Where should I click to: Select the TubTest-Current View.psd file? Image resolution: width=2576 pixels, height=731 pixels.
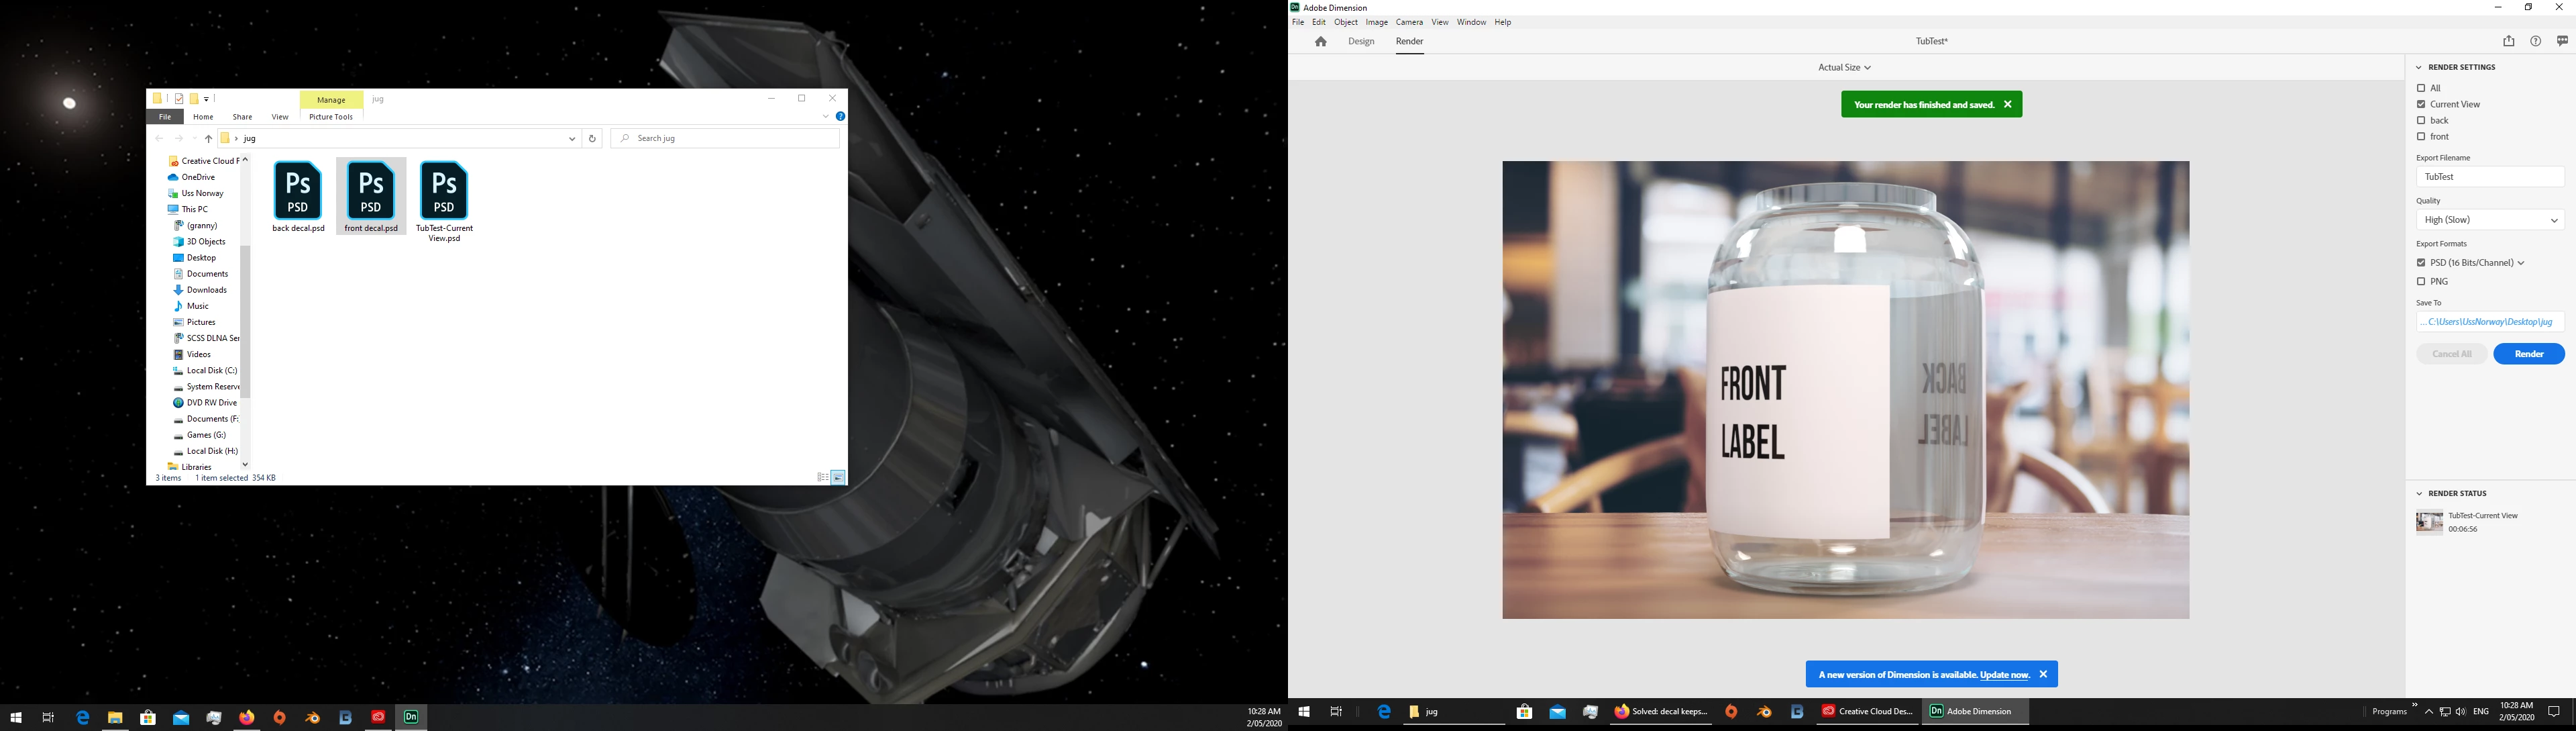tap(444, 191)
